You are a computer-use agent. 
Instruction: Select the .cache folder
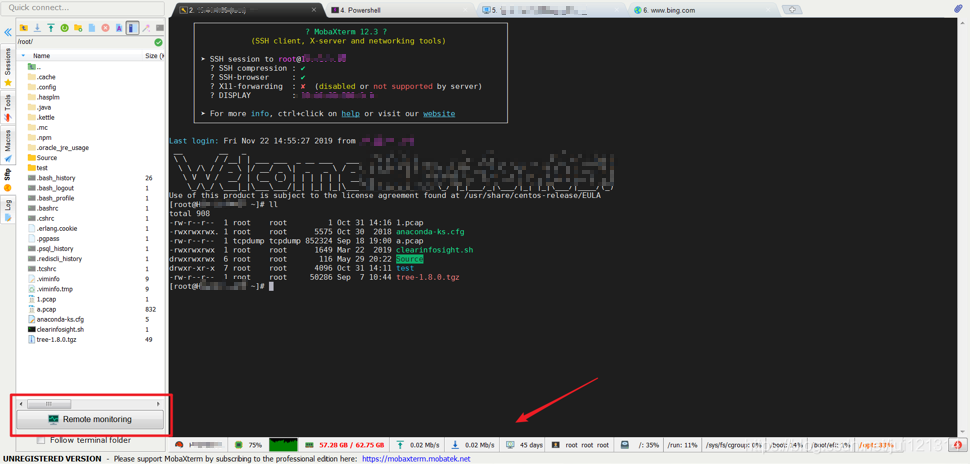[x=42, y=77]
